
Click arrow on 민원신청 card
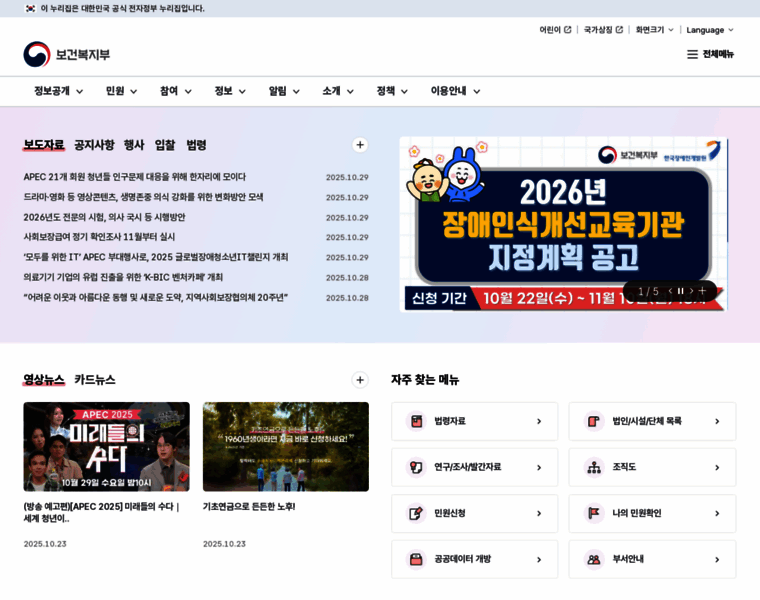[x=539, y=514]
